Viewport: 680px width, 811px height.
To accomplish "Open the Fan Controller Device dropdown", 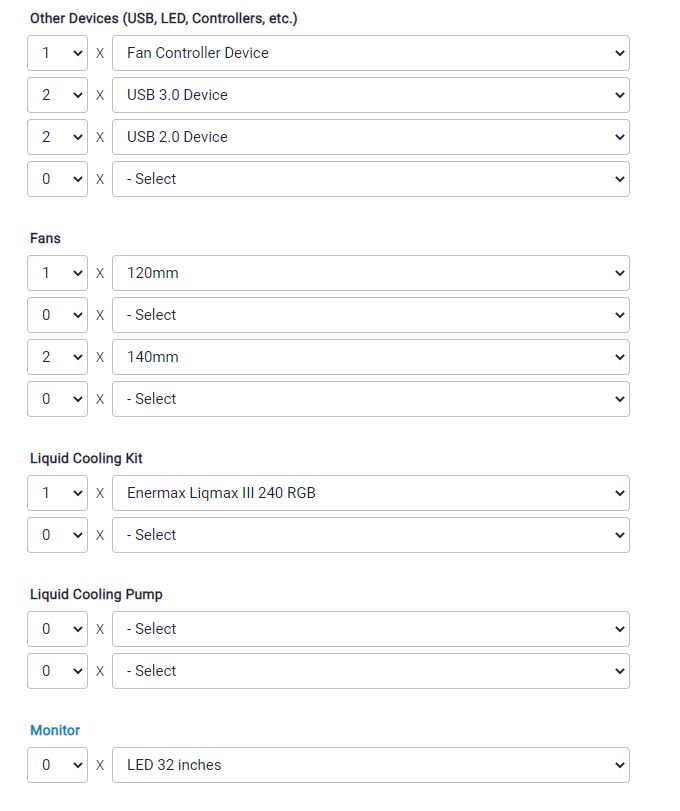I will [x=370, y=53].
